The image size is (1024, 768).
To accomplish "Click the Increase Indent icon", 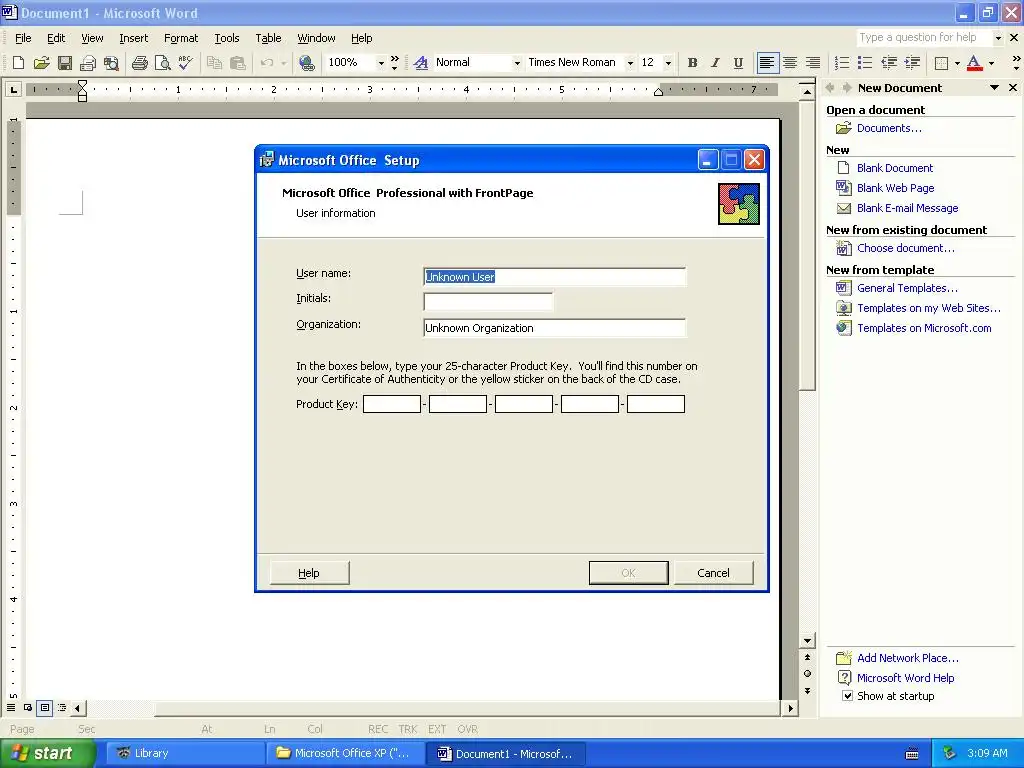I will (x=912, y=63).
